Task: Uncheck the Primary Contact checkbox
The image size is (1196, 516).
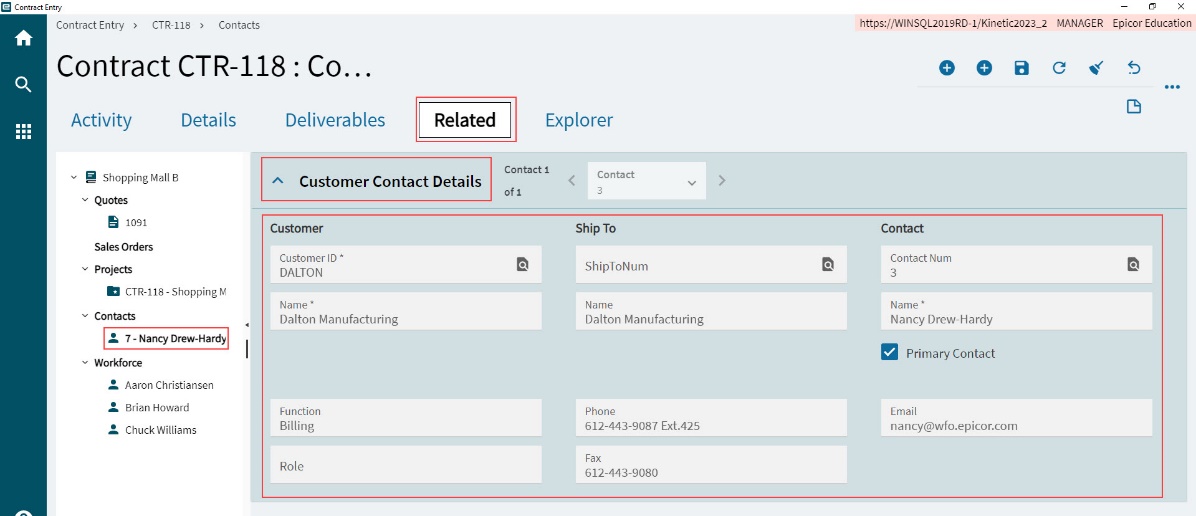Action: [x=889, y=352]
